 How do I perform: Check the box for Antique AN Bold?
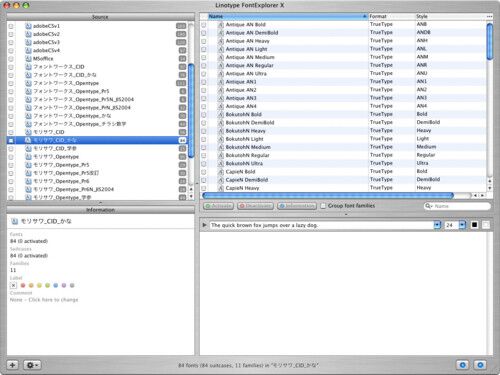pyautogui.click(x=204, y=25)
